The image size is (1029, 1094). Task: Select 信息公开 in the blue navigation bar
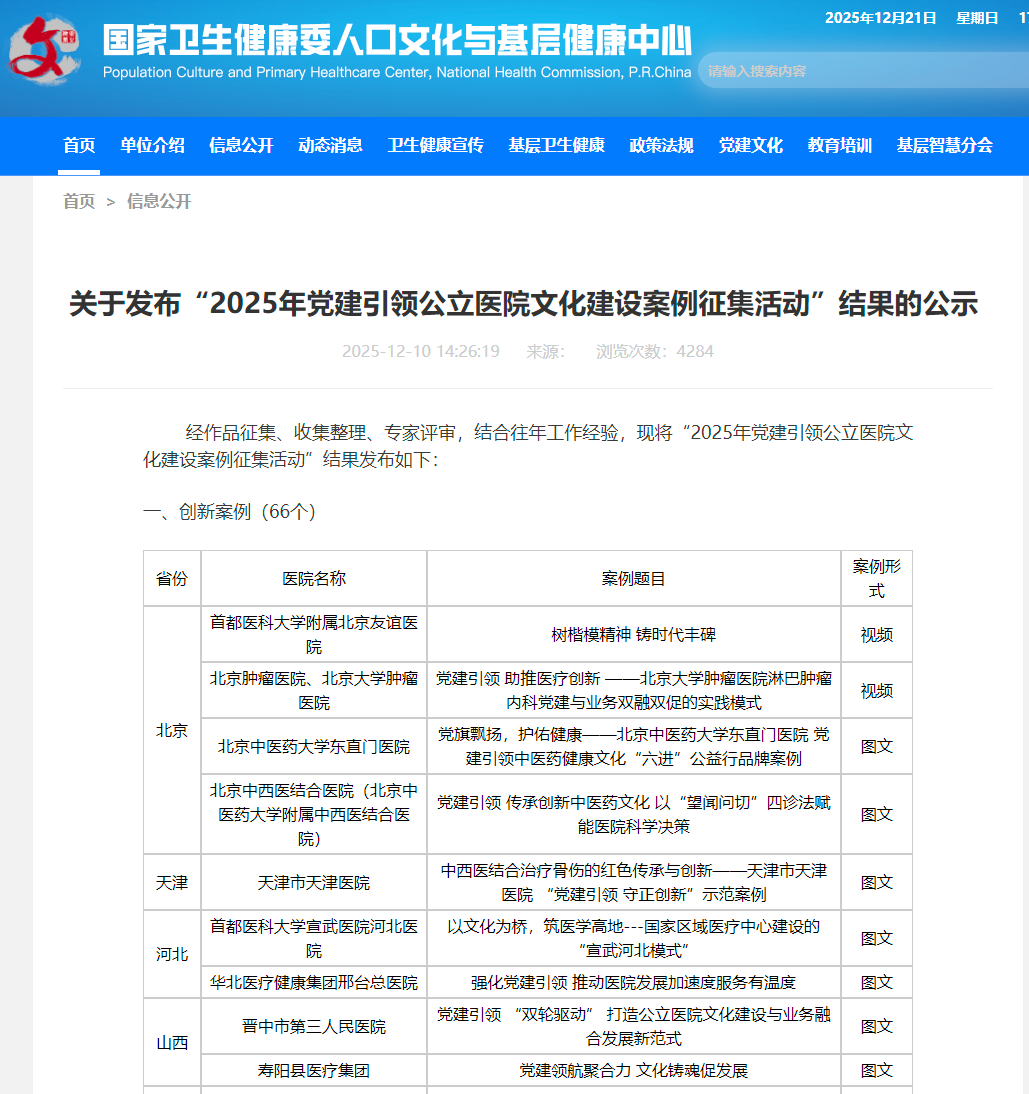coord(241,145)
